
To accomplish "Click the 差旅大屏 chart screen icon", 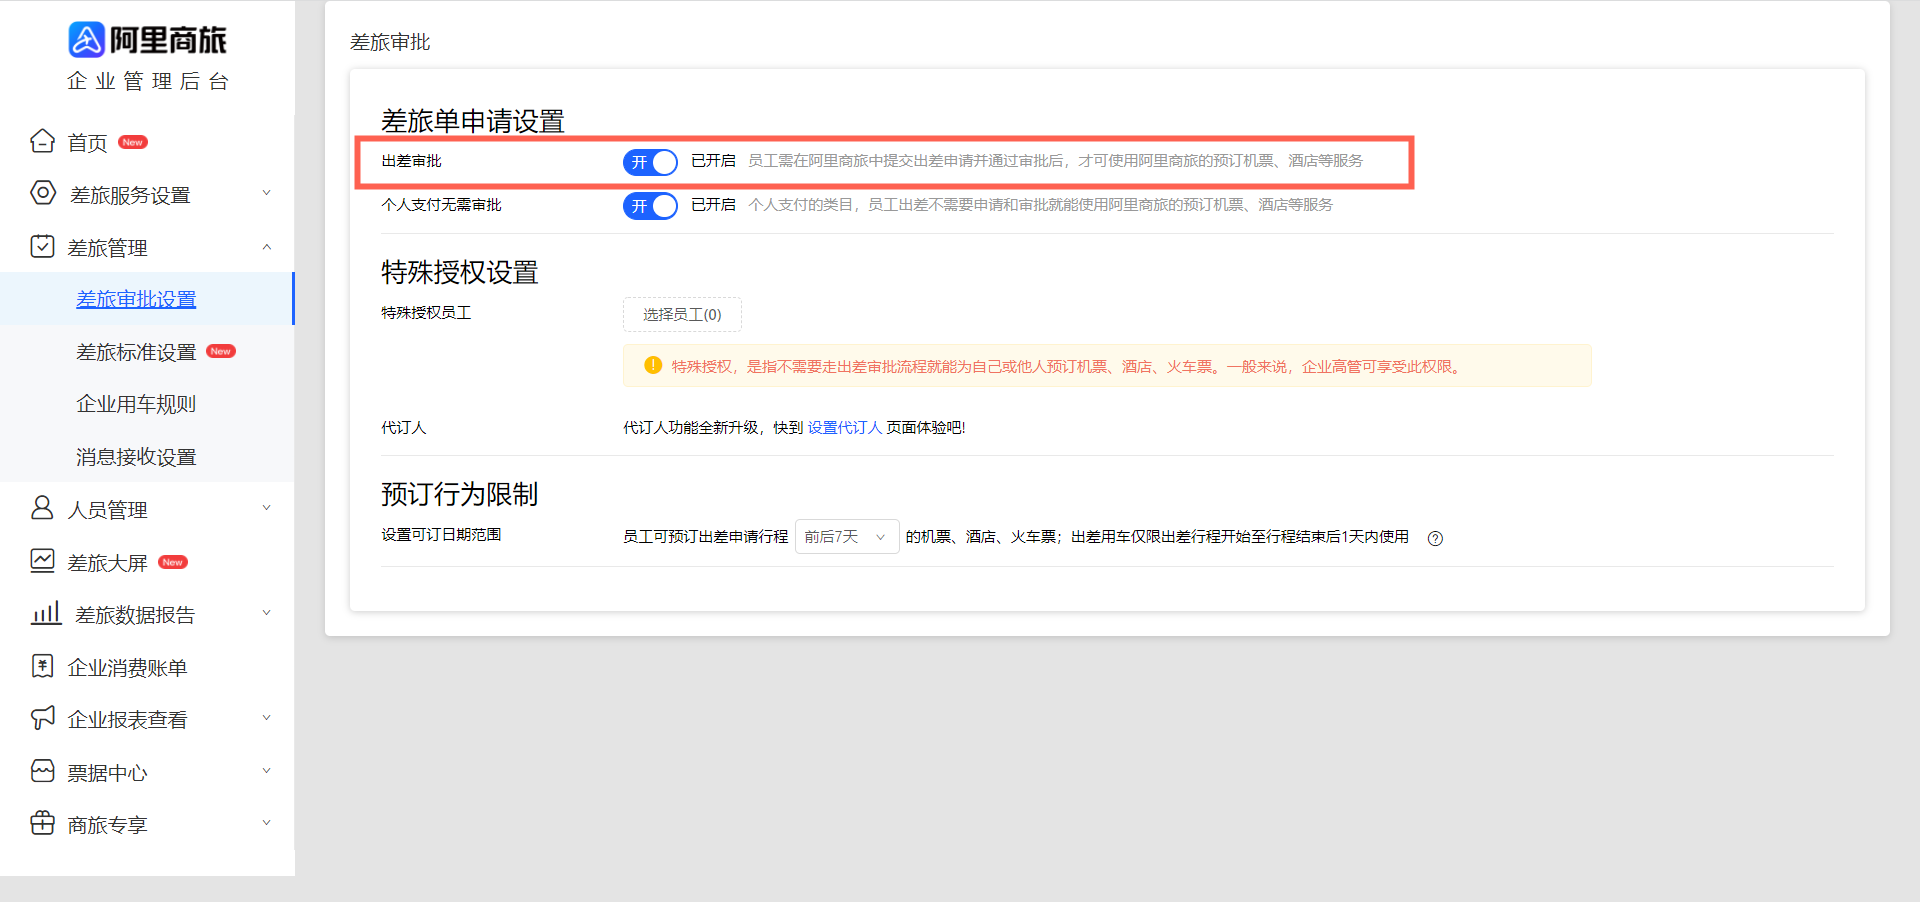I will 42,561.
